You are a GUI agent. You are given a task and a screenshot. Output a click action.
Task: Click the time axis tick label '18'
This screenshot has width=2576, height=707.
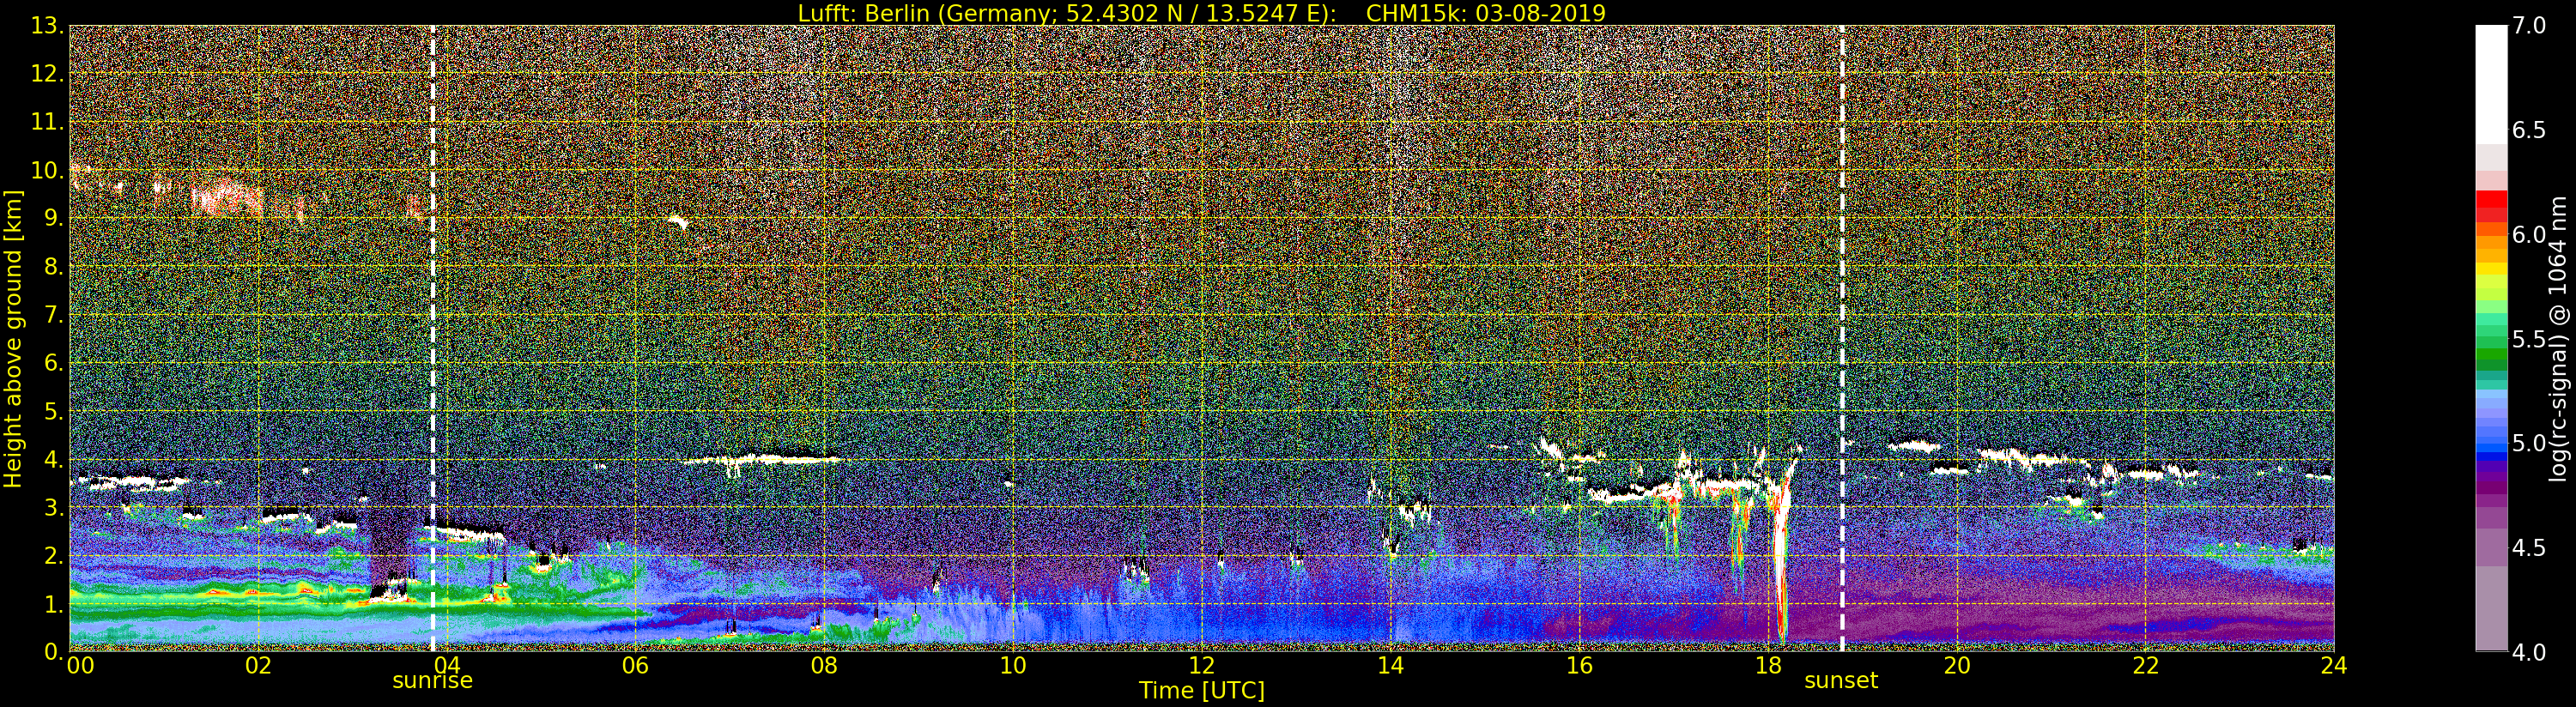1768,665
